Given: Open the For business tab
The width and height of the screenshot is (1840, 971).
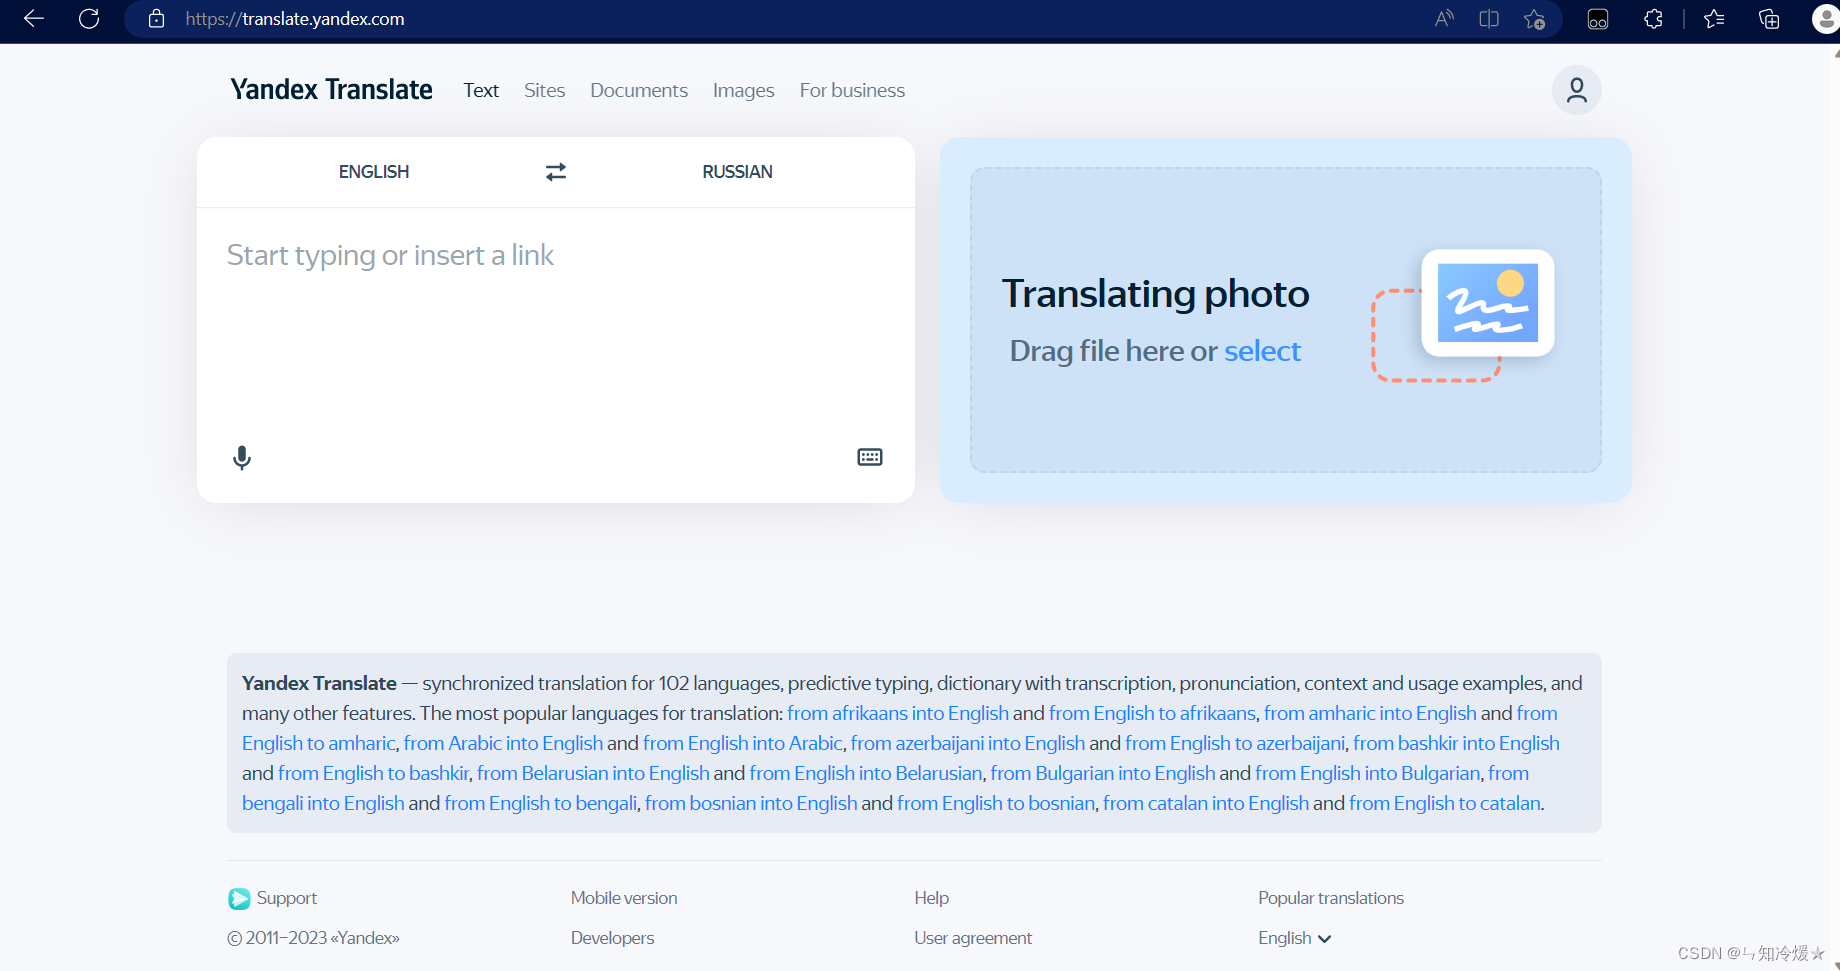Looking at the screenshot, I should pyautogui.click(x=852, y=90).
